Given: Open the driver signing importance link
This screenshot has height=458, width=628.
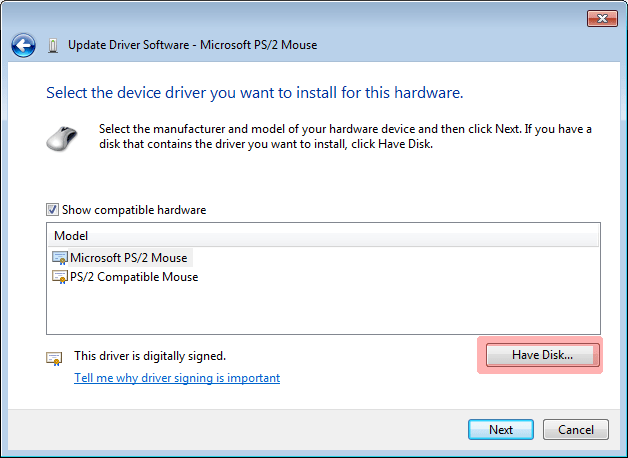Looking at the screenshot, I should 177,378.
